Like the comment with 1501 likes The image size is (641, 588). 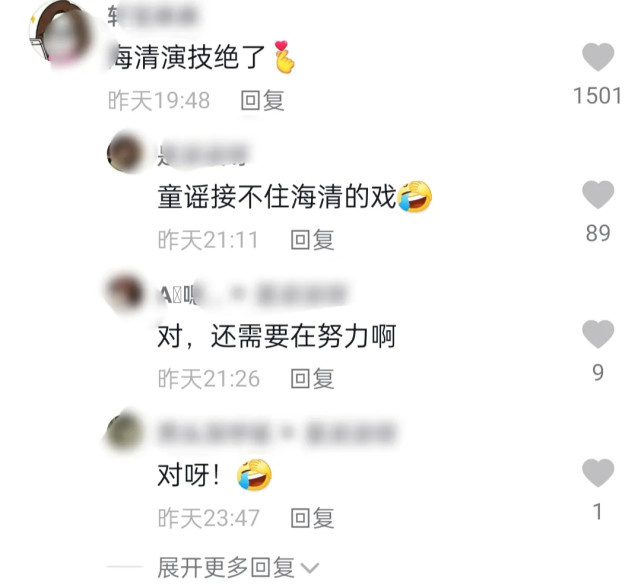pos(598,56)
